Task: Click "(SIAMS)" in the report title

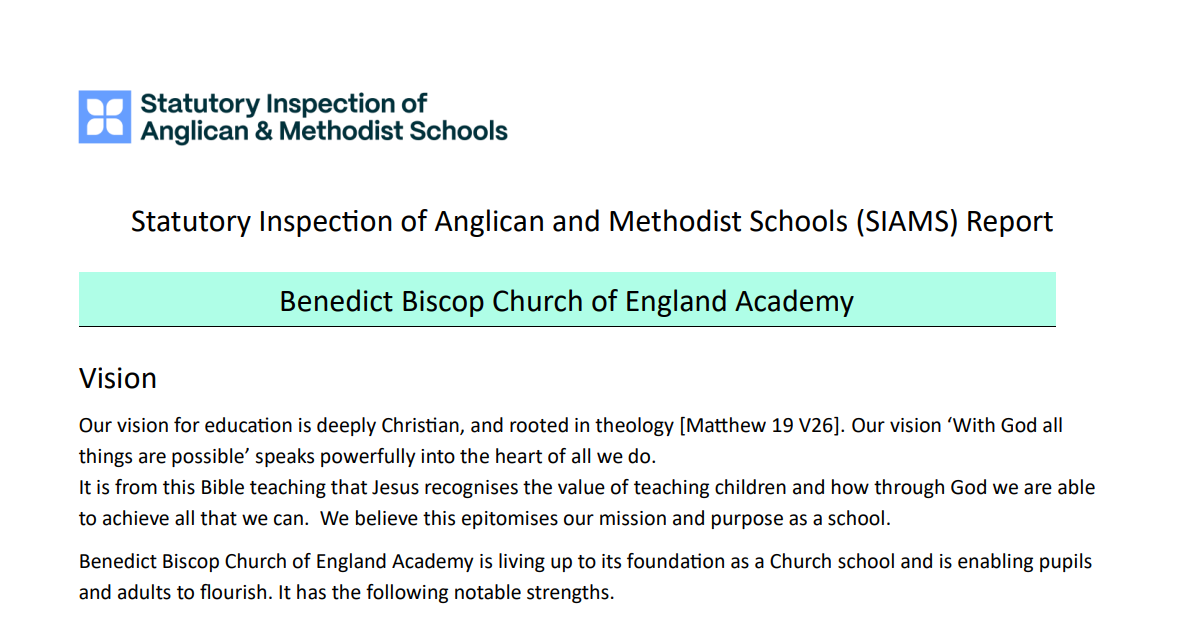Action: (x=906, y=222)
